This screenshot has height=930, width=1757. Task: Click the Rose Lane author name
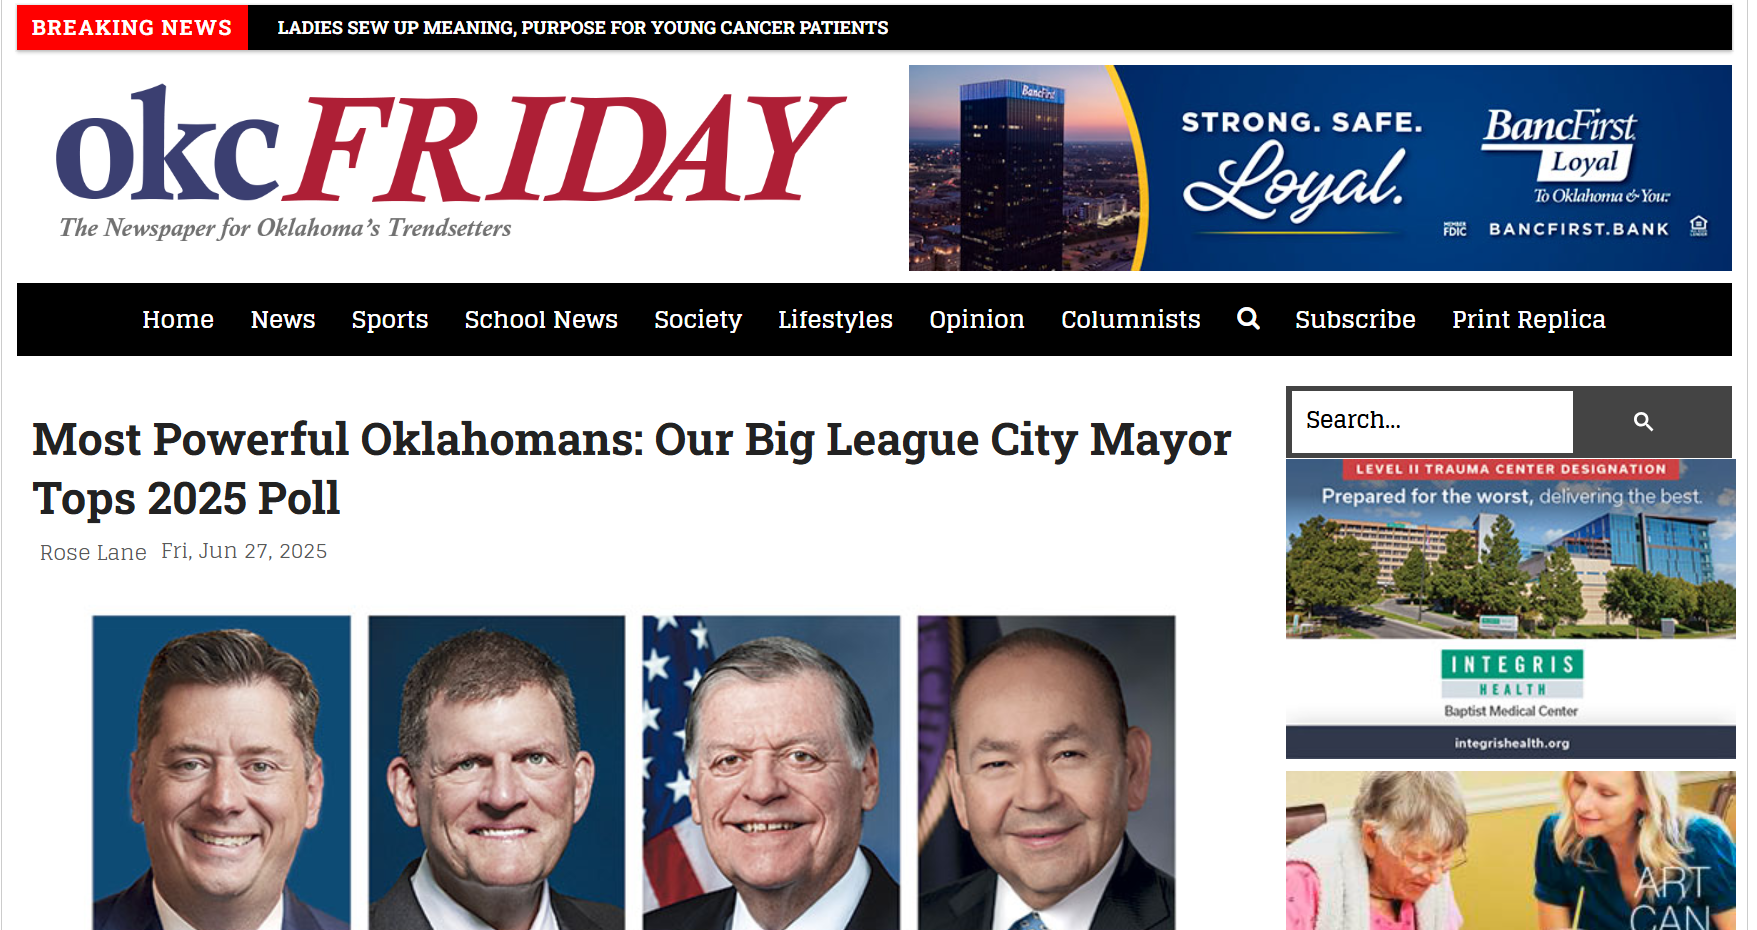pyautogui.click(x=93, y=552)
